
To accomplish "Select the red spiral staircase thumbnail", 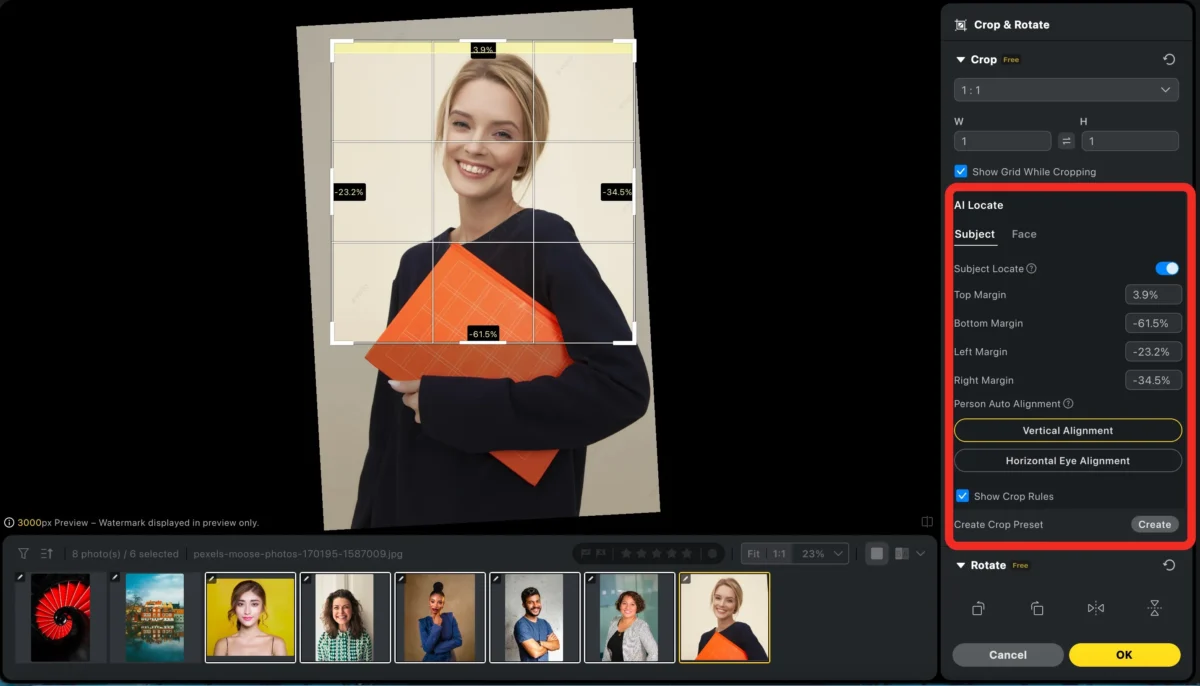I will (x=60, y=617).
